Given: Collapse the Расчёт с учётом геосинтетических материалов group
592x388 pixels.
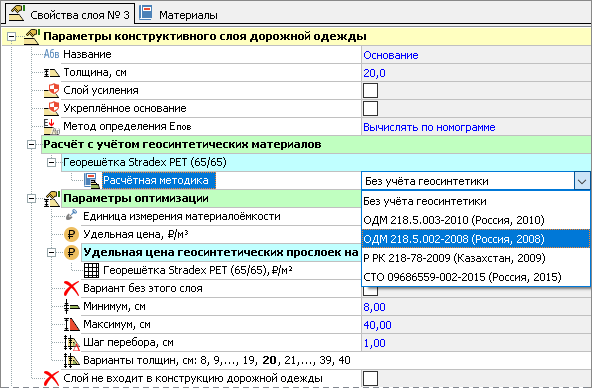Looking at the screenshot, I should pos(32,145).
